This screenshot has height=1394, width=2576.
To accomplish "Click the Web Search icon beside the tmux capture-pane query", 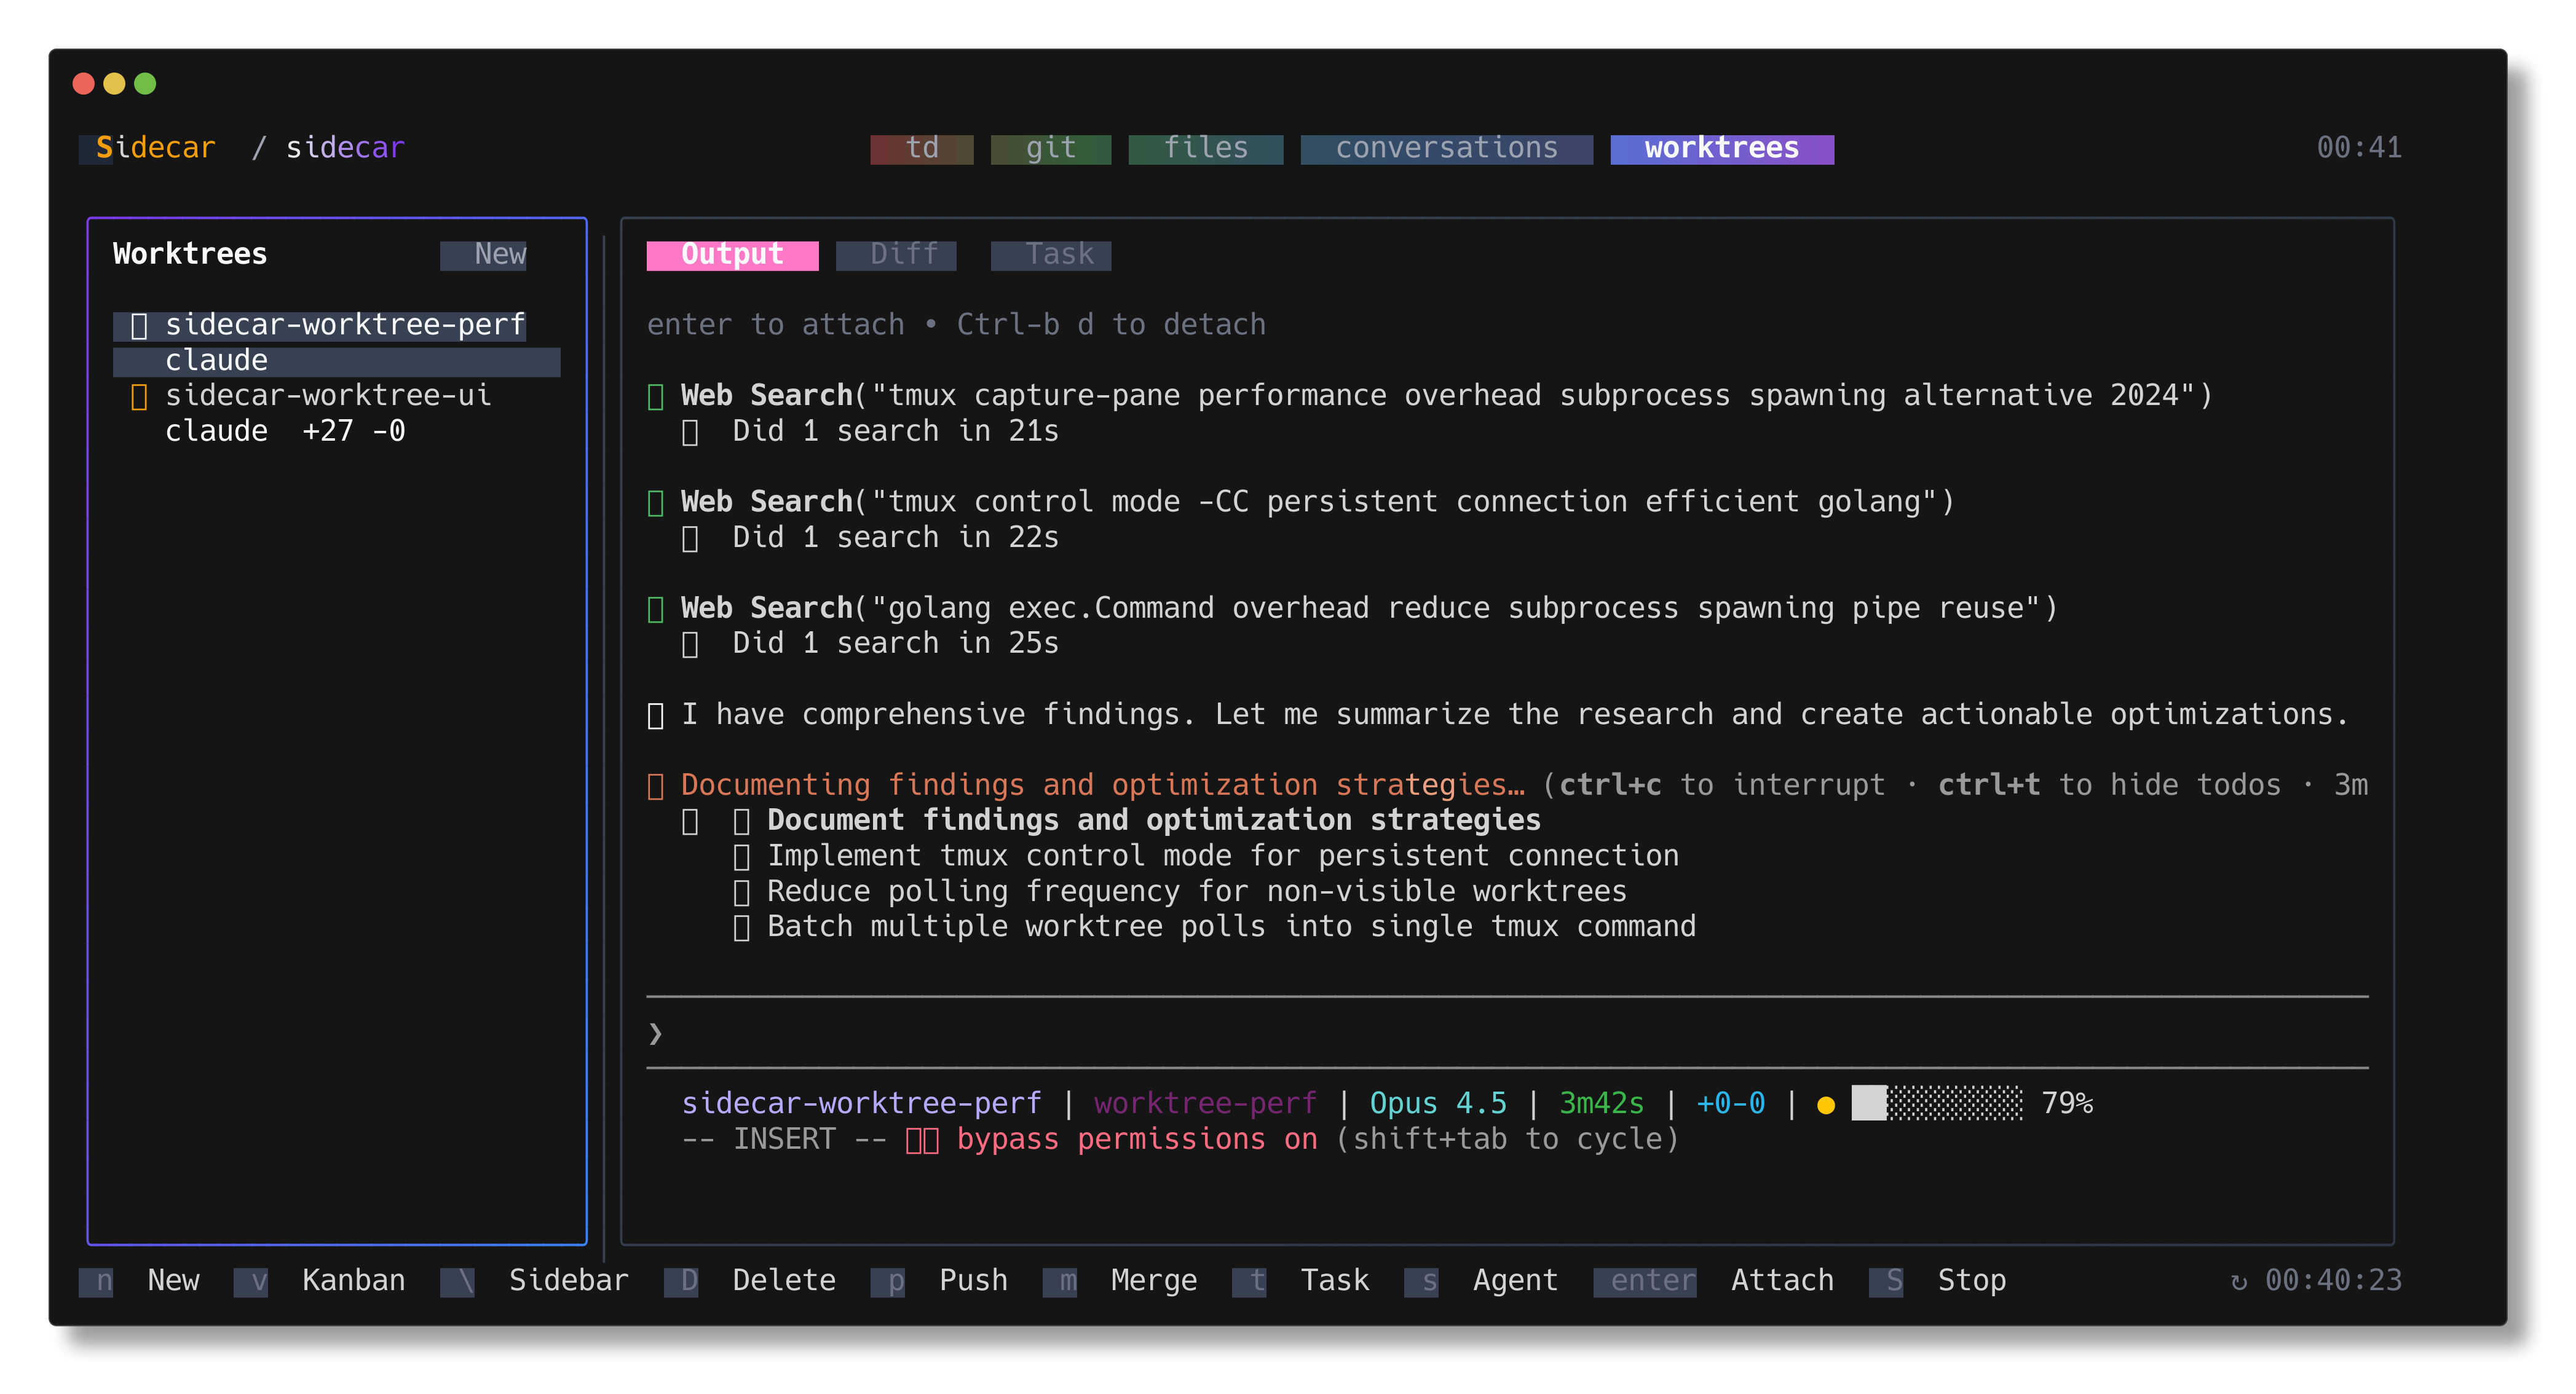I will [657, 396].
